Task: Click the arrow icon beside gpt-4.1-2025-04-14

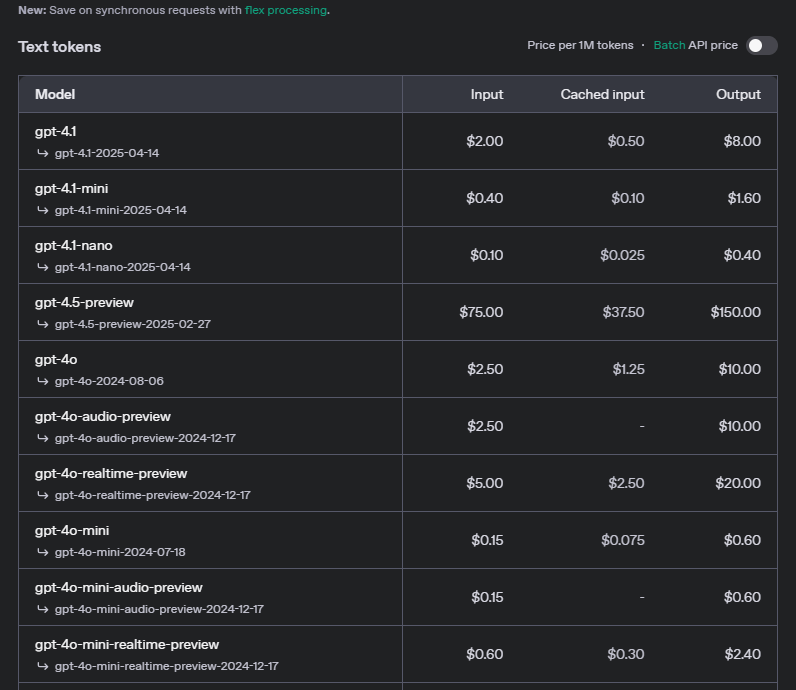Action: (x=43, y=153)
